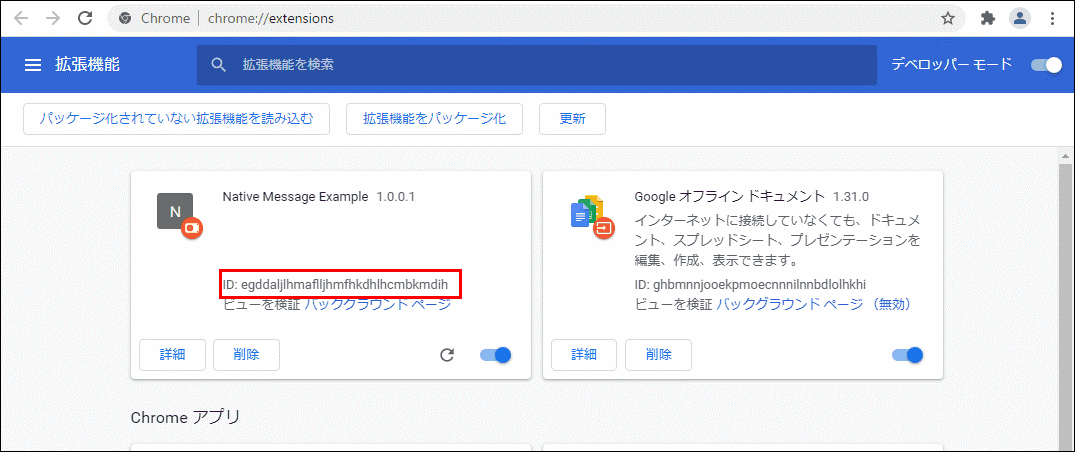Click 拡張機能をパッケージ化 button

pyautogui.click(x=435, y=119)
